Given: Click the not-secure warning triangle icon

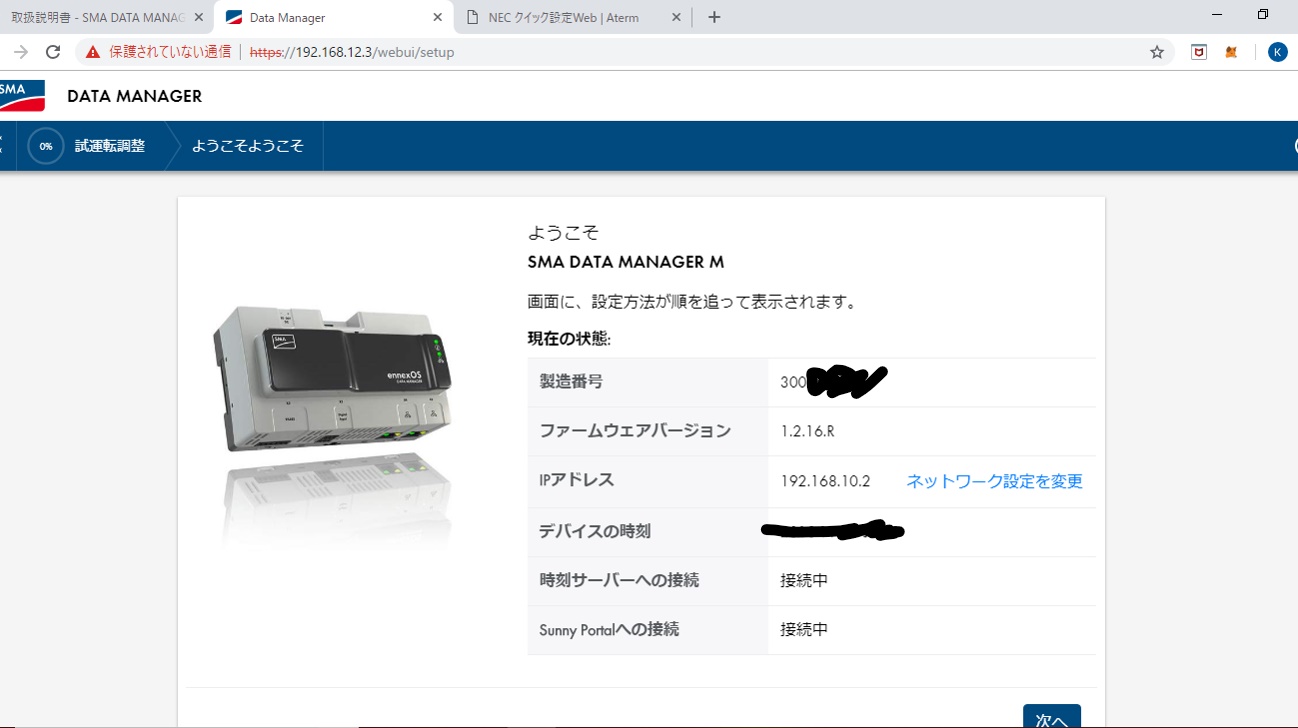Looking at the screenshot, I should tap(93, 52).
